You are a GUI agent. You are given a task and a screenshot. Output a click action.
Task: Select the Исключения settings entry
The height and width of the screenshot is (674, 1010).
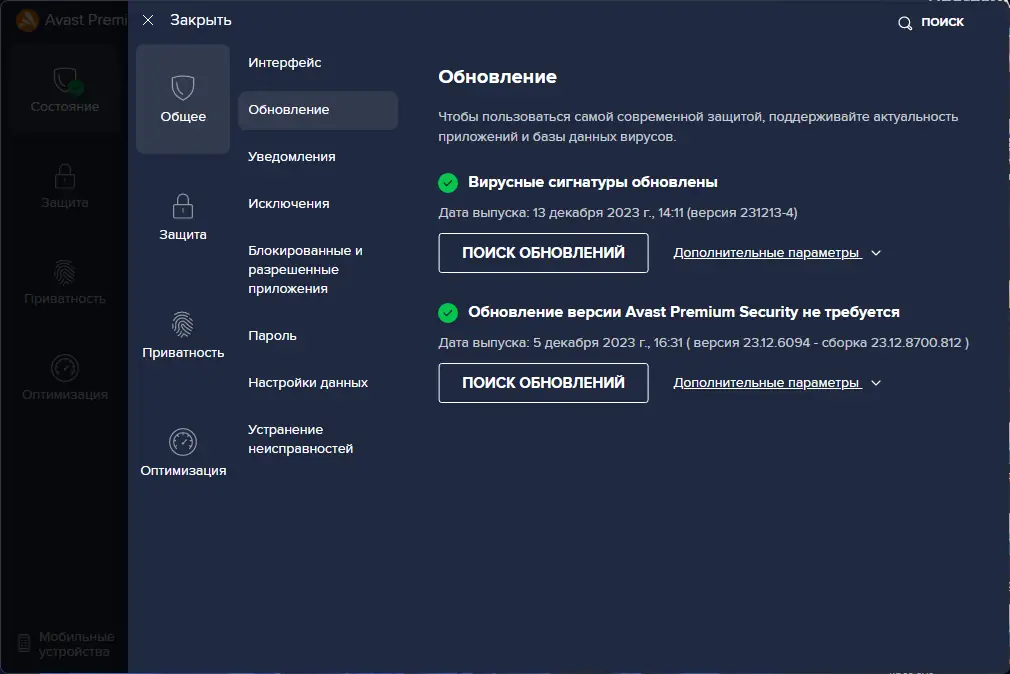click(x=288, y=203)
